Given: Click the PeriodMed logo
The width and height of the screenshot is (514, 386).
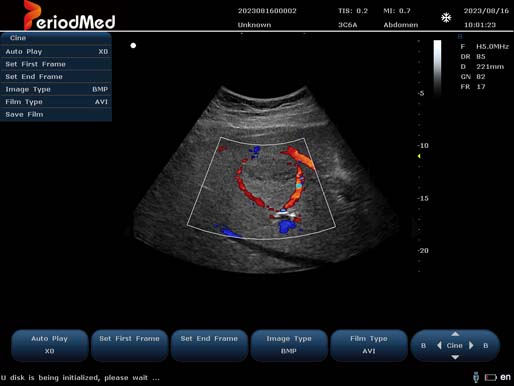Looking at the screenshot, I should 70,16.
